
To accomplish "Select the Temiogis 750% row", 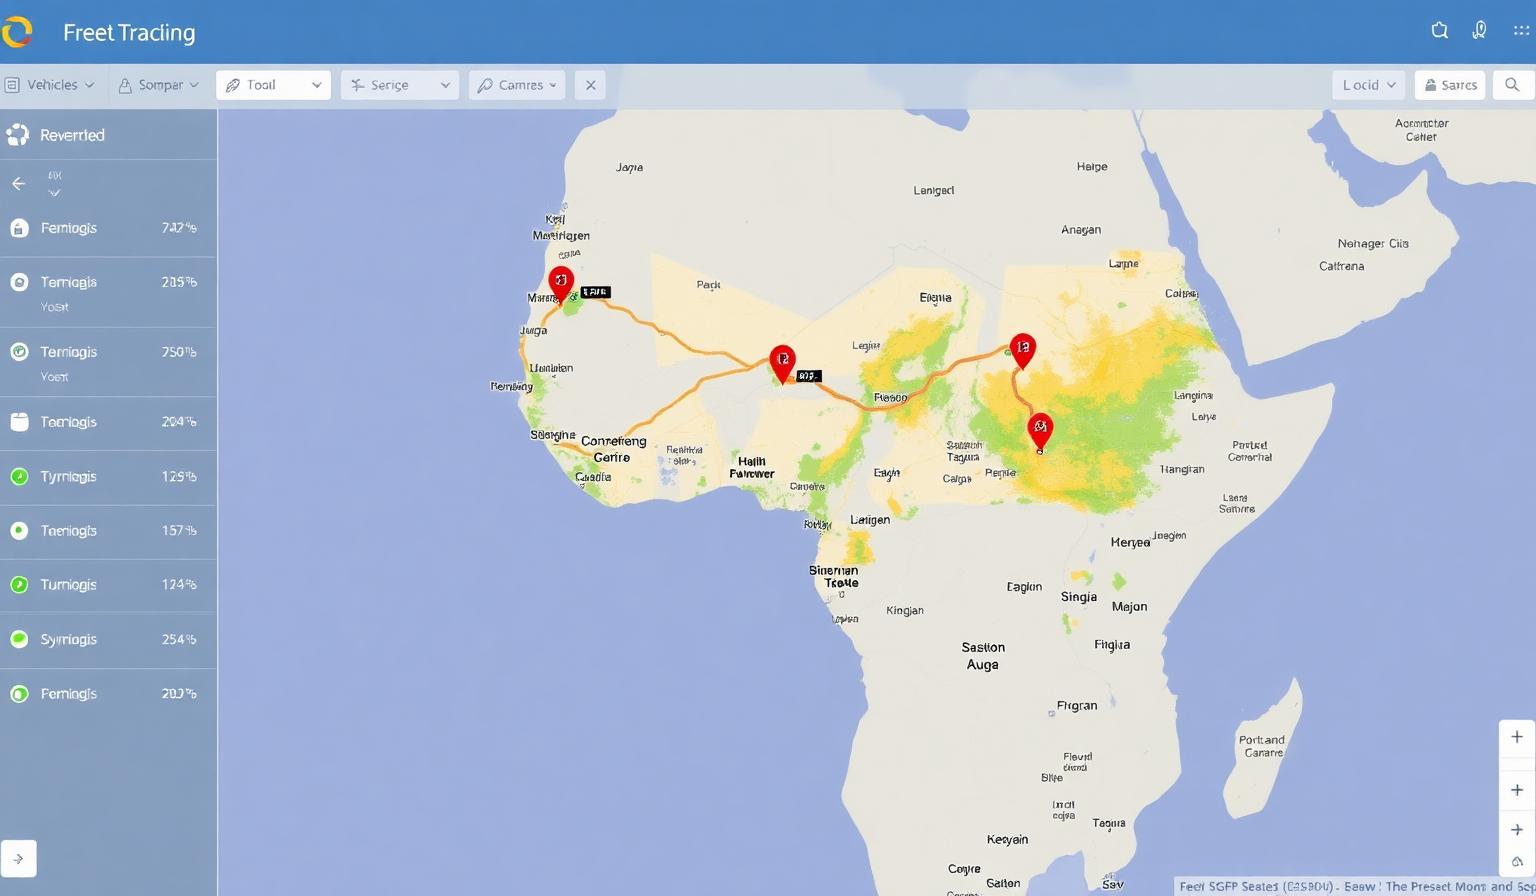I will [x=108, y=362].
